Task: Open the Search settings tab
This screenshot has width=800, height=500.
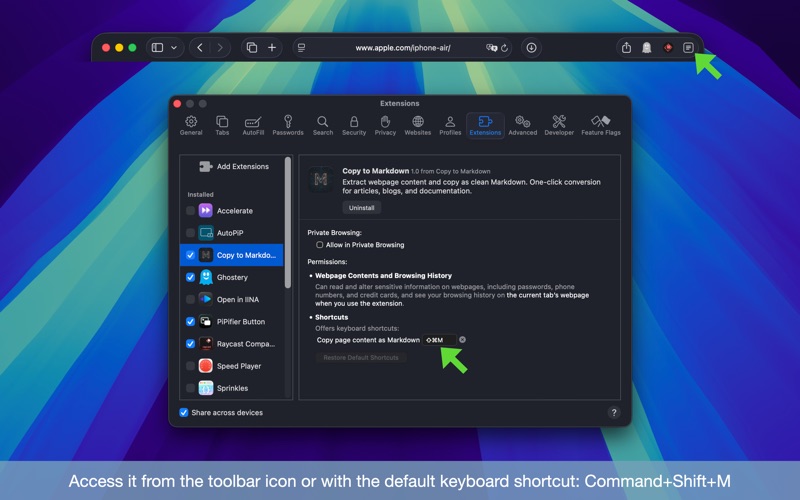Action: coord(322,125)
